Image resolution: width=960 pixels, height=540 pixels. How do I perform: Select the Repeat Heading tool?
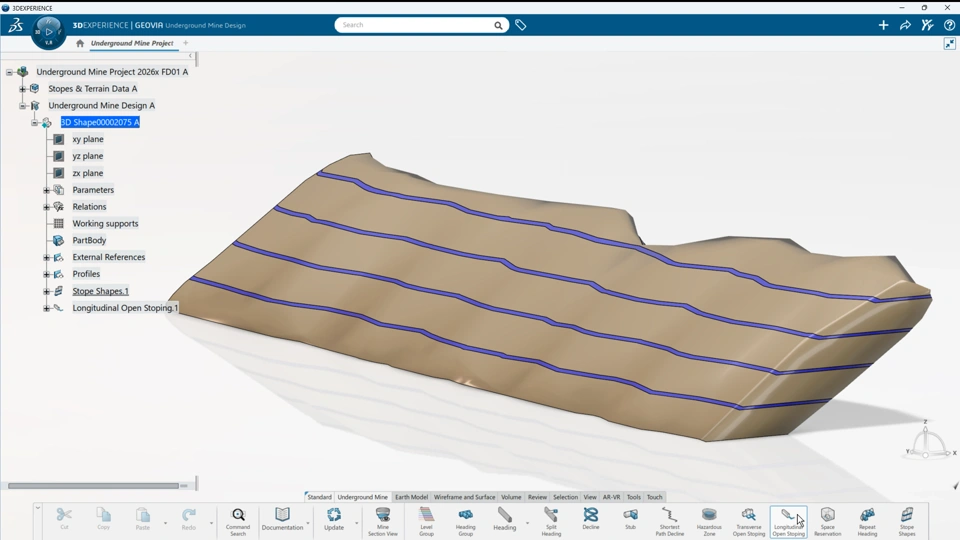tap(867, 522)
